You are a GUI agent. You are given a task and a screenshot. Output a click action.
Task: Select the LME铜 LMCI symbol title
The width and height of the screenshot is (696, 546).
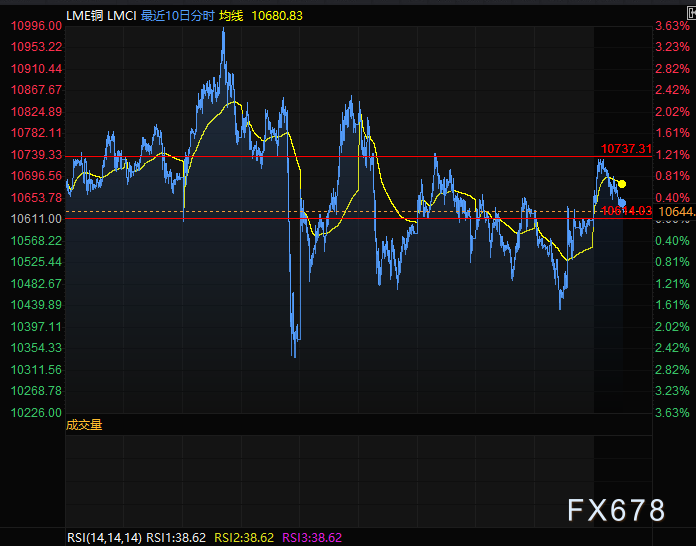(x=100, y=15)
